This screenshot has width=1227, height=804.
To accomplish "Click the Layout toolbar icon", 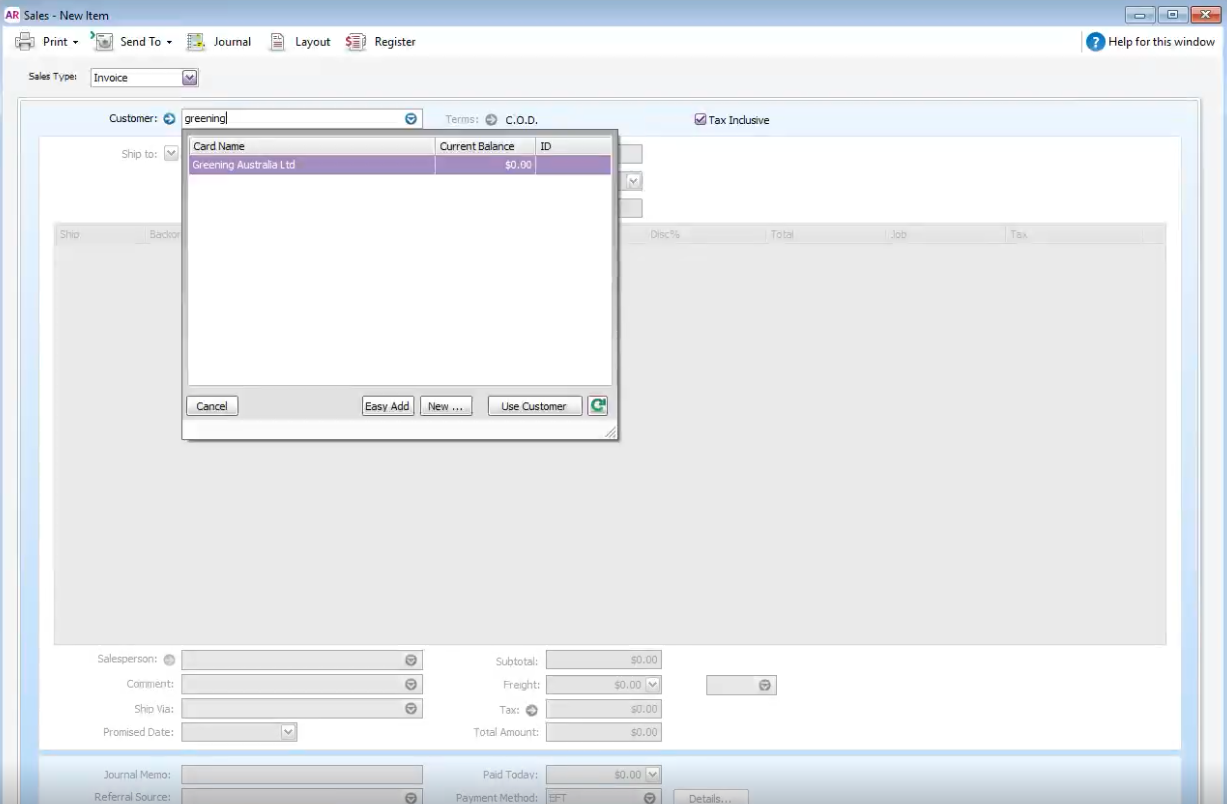I will click(279, 42).
